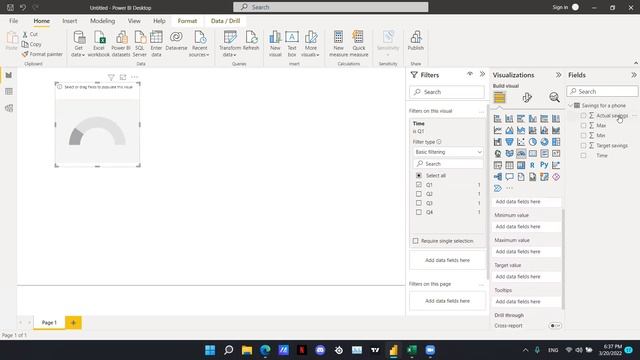Collapse the Savings for a phone table
This screenshot has width=640, height=360.
click(x=571, y=105)
